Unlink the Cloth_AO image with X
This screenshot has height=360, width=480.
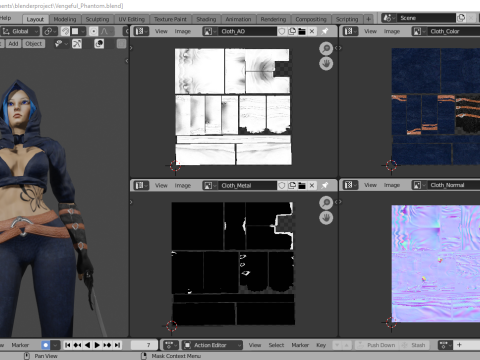(312, 31)
